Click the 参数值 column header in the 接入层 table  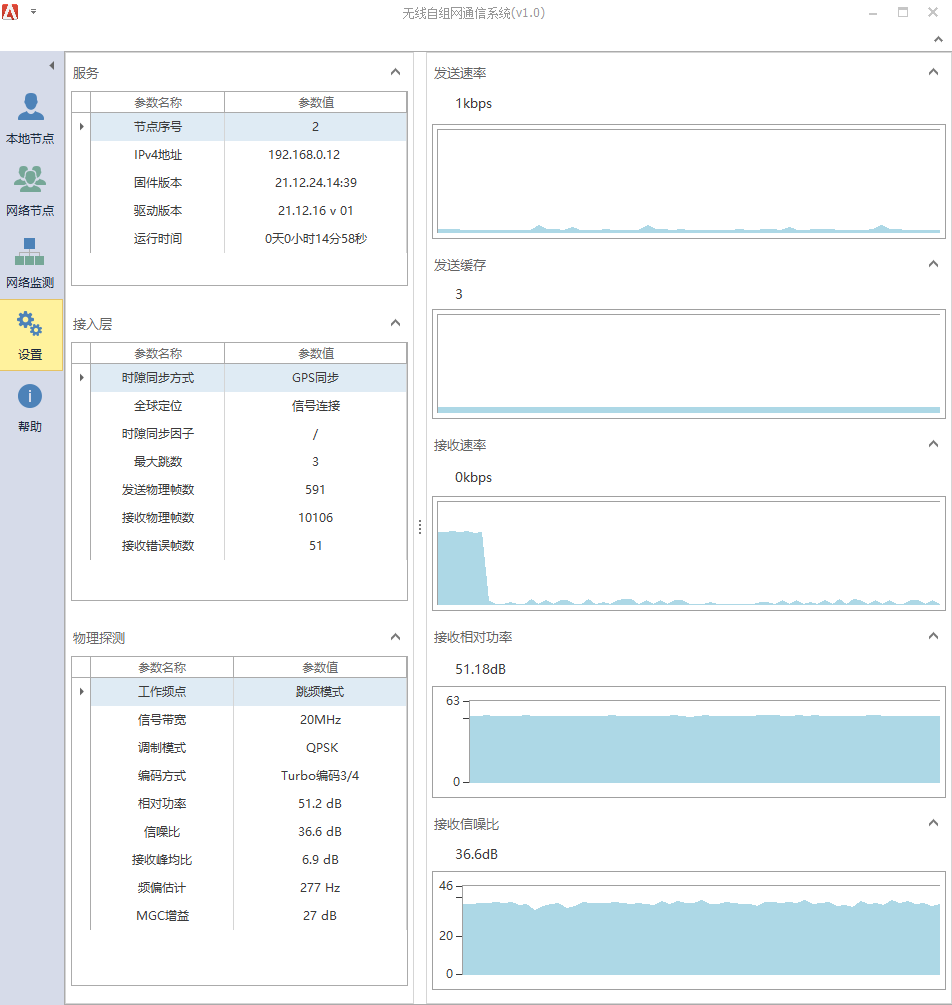pyautogui.click(x=315, y=354)
